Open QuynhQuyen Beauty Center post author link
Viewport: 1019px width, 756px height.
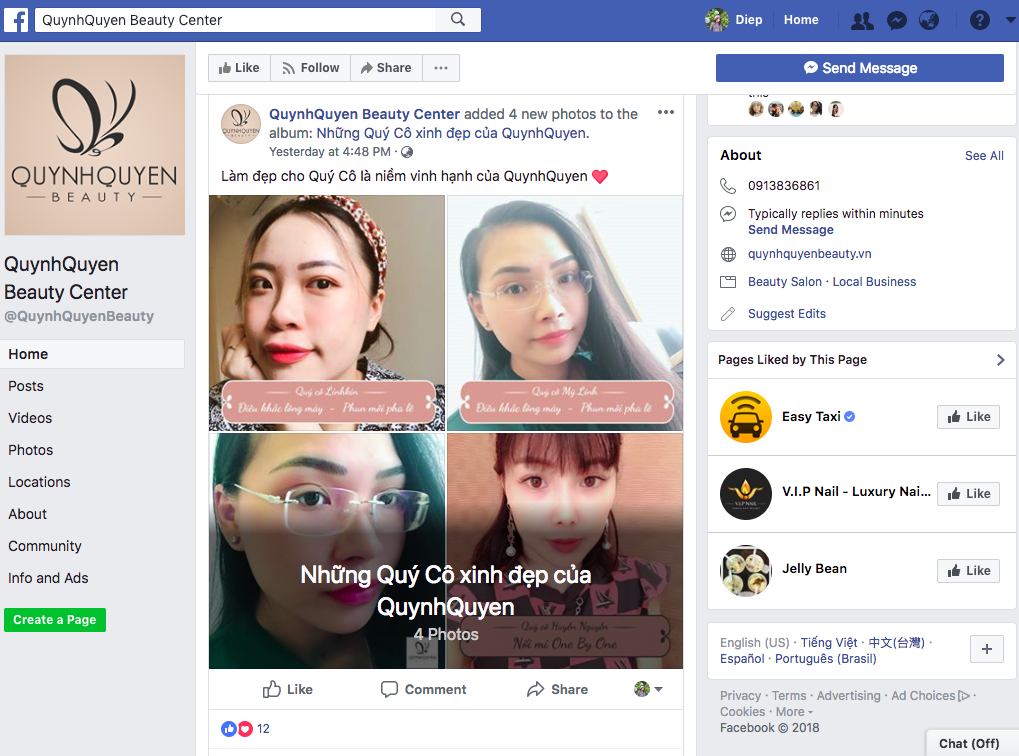(365, 114)
